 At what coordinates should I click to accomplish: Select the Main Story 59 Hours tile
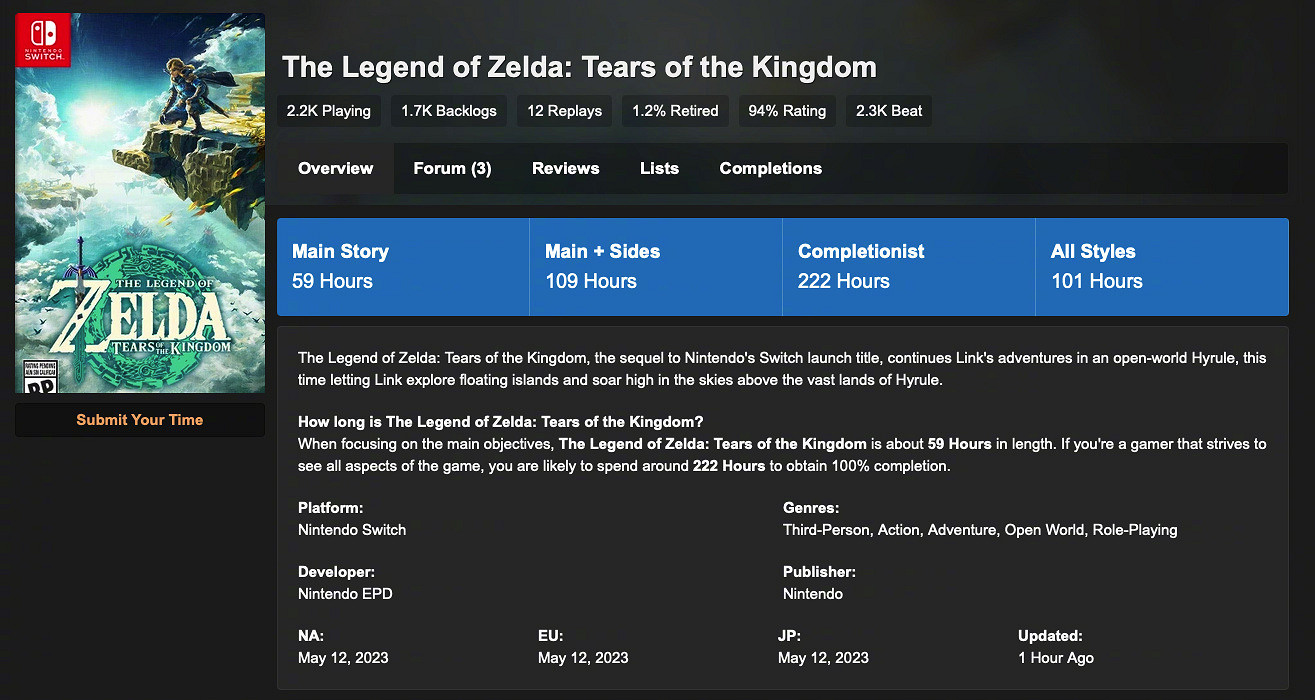pos(403,267)
